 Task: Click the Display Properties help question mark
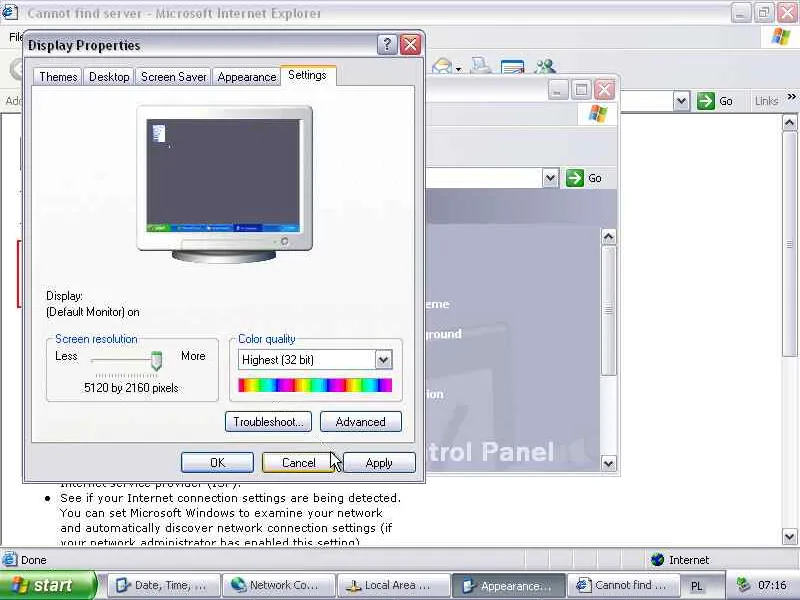(387, 45)
